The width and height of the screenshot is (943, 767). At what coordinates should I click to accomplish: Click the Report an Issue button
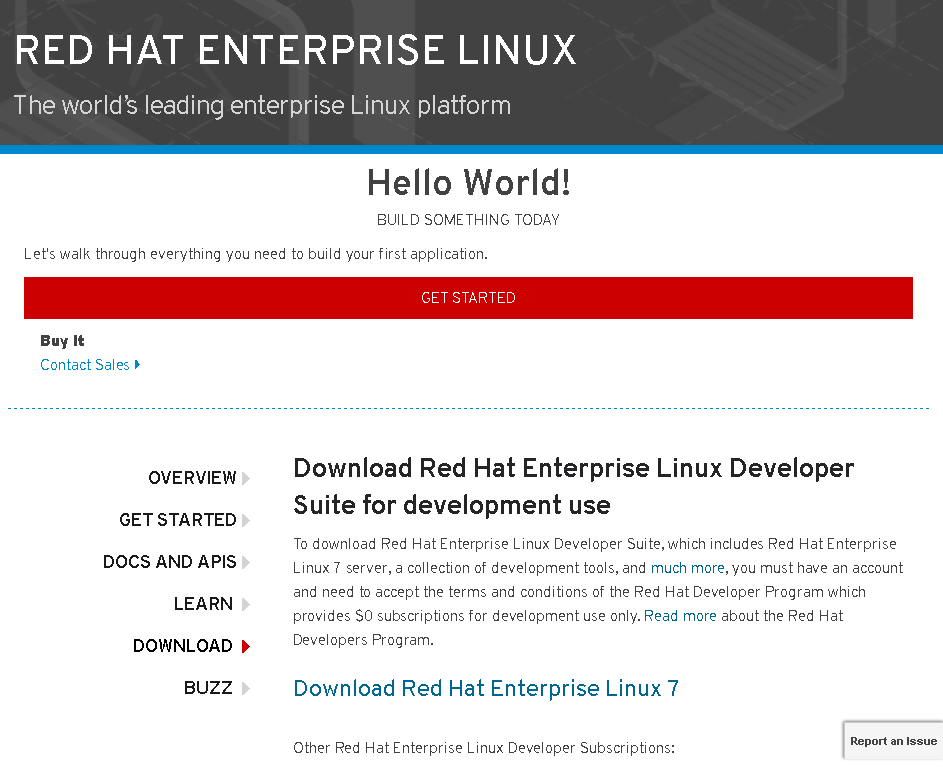(893, 741)
